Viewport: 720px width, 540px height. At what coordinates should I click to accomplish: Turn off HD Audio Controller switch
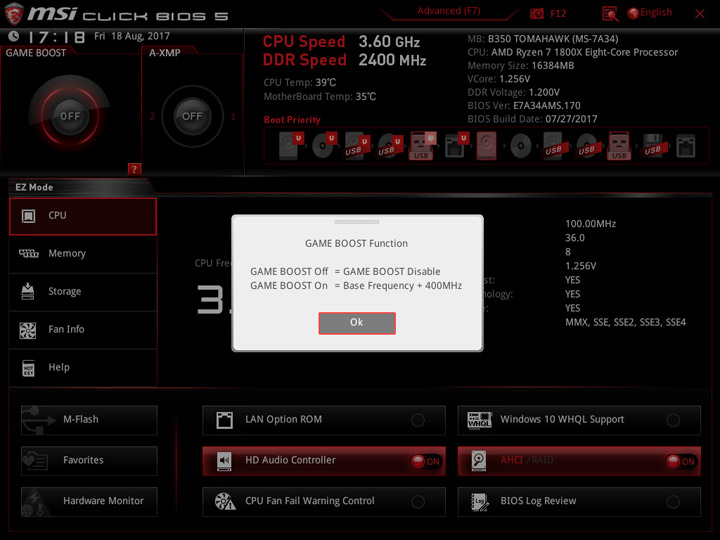click(x=426, y=461)
